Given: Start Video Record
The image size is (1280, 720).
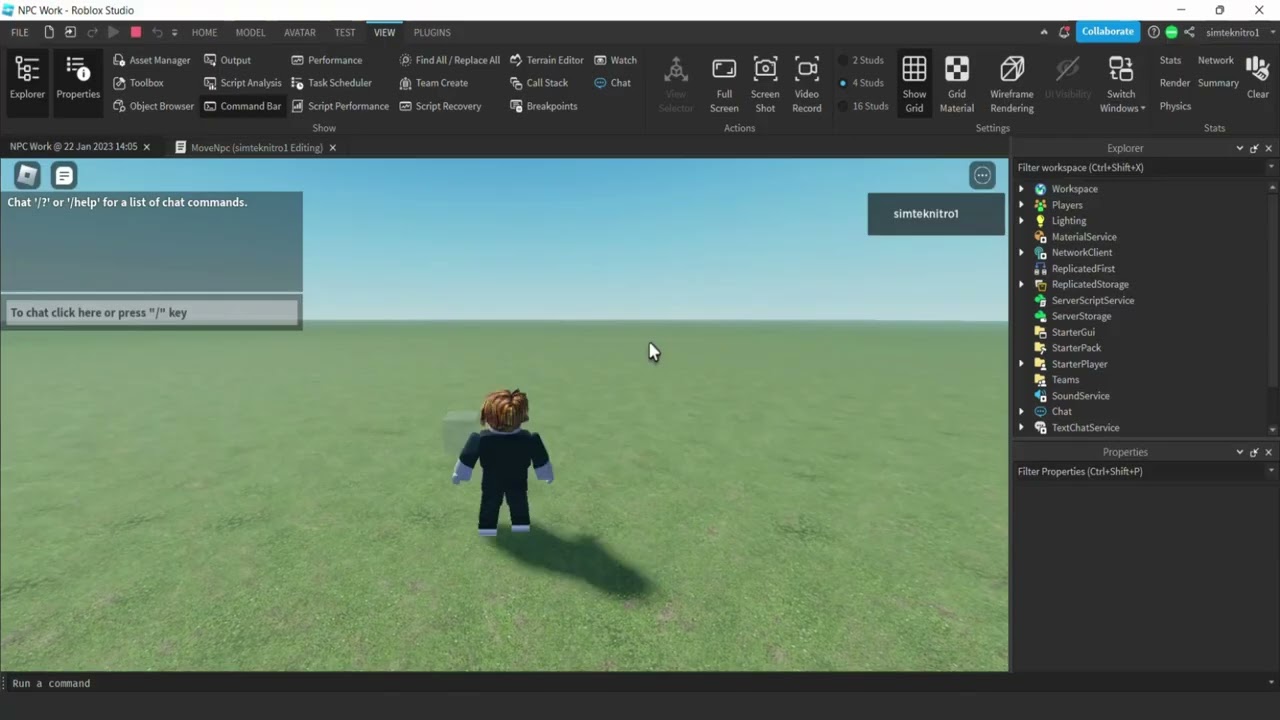Looking at the screenshot, I should coord(807,84).
